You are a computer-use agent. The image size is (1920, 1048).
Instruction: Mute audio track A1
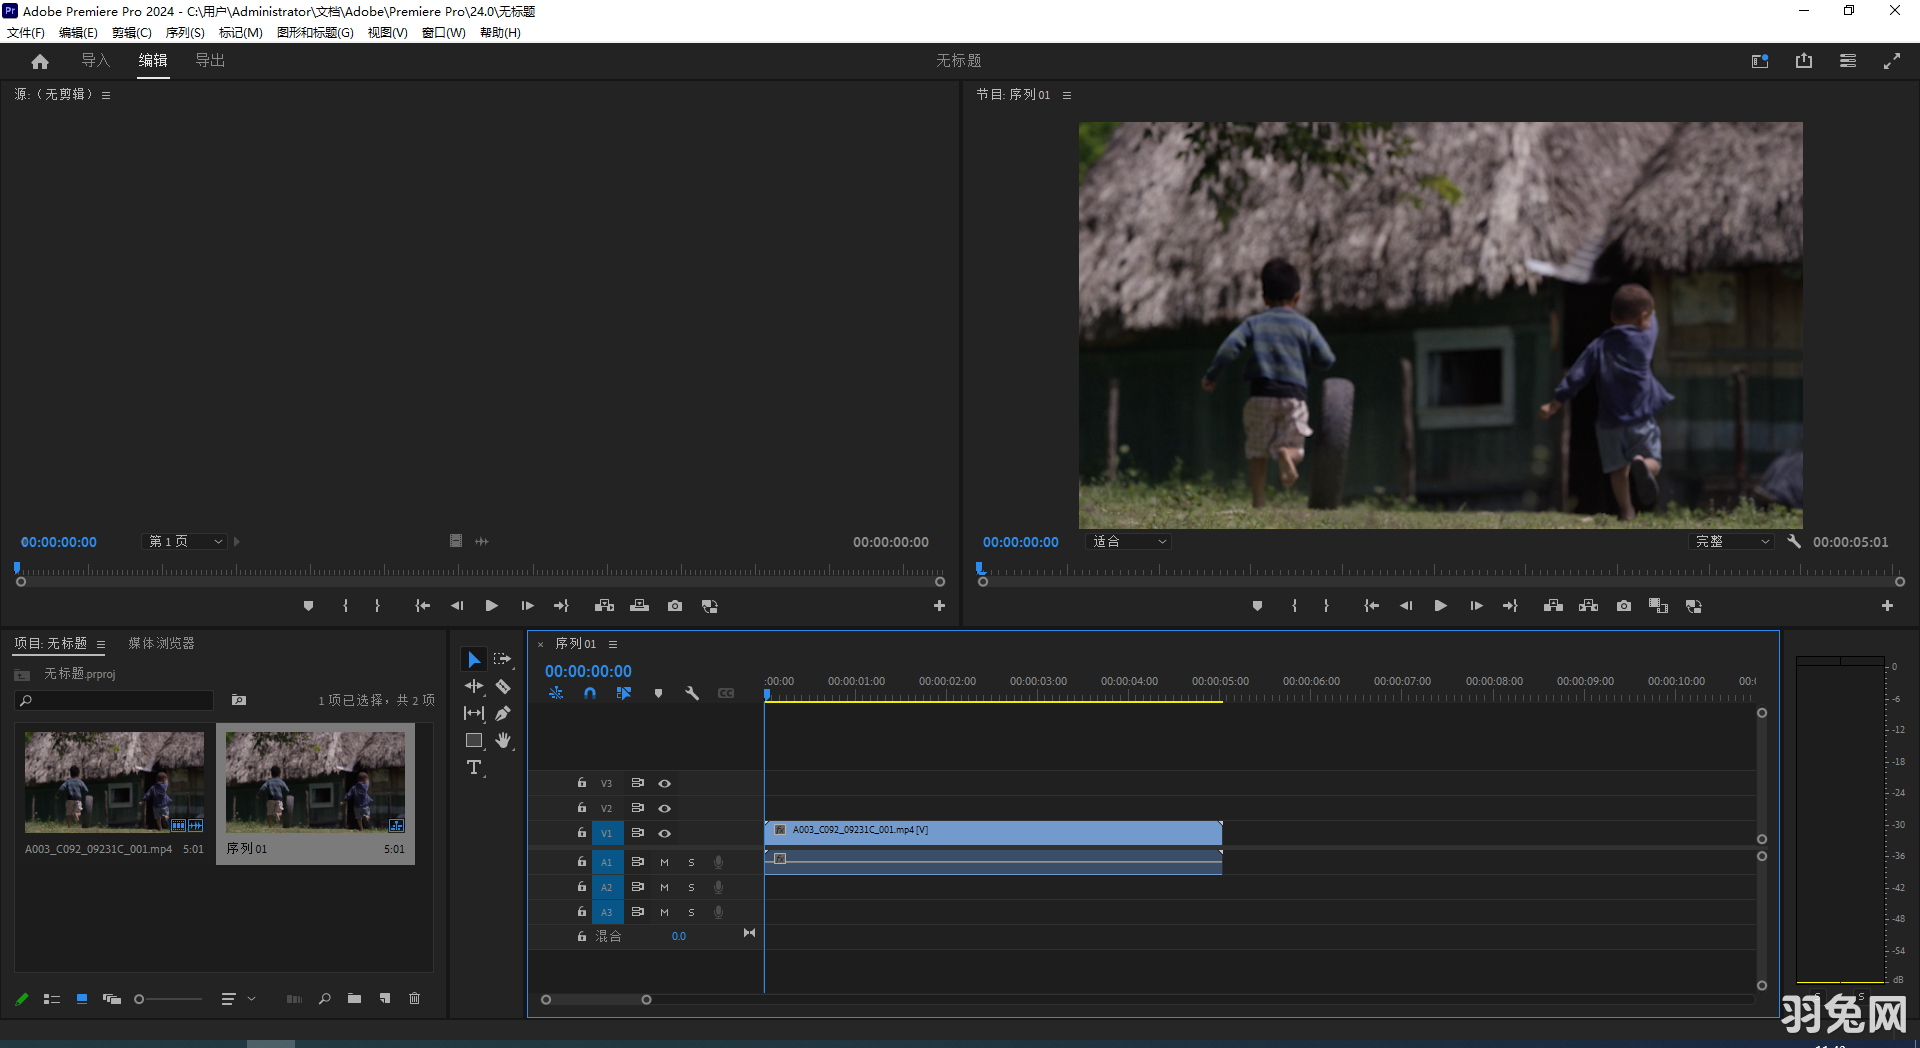(x=663, y=861)
